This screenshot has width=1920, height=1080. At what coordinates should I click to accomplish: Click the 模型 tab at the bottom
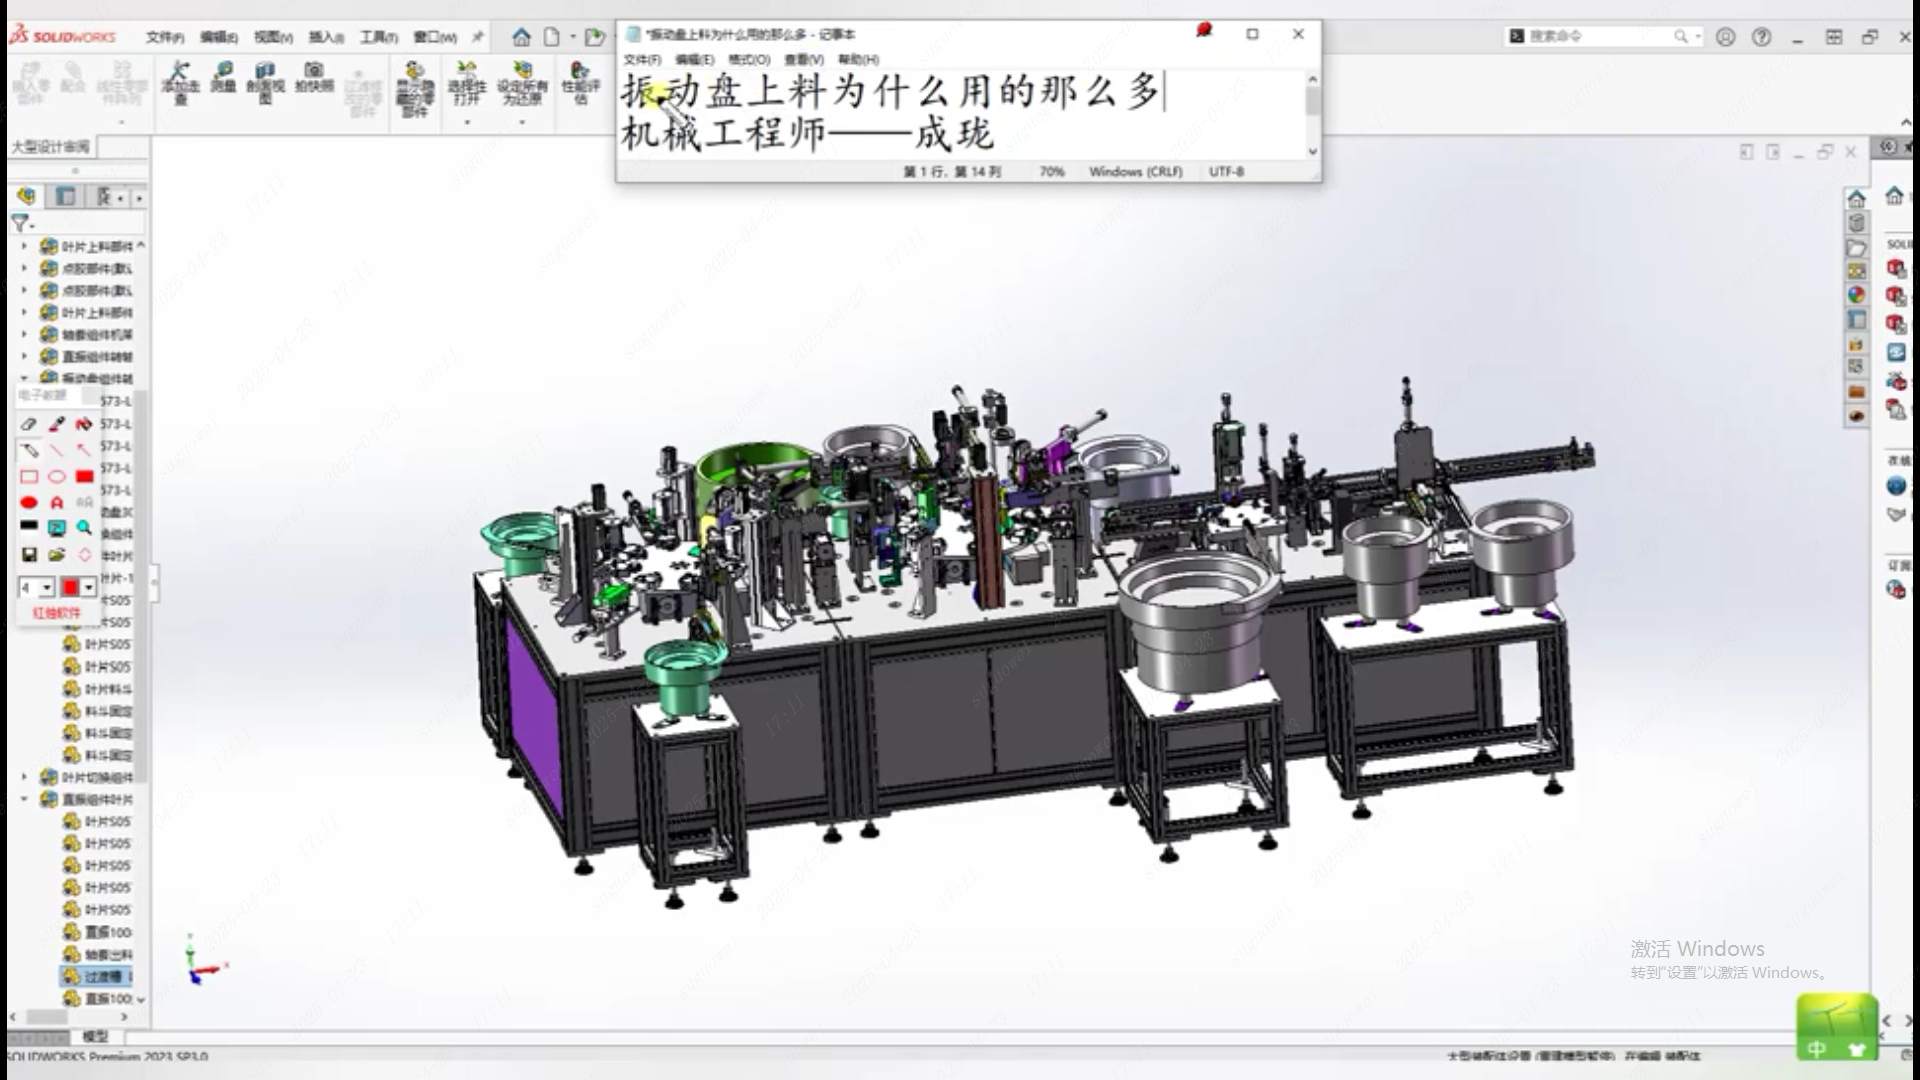pos(95,1036)
